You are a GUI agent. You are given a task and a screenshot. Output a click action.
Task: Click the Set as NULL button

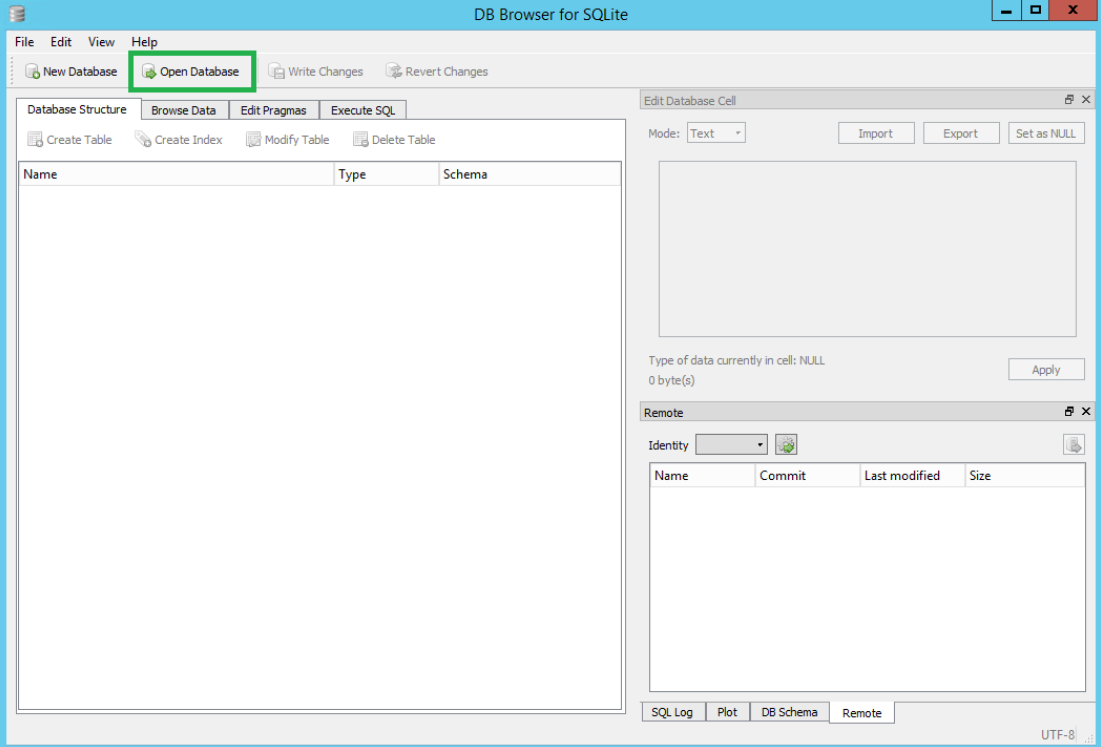pos(1046,133)
